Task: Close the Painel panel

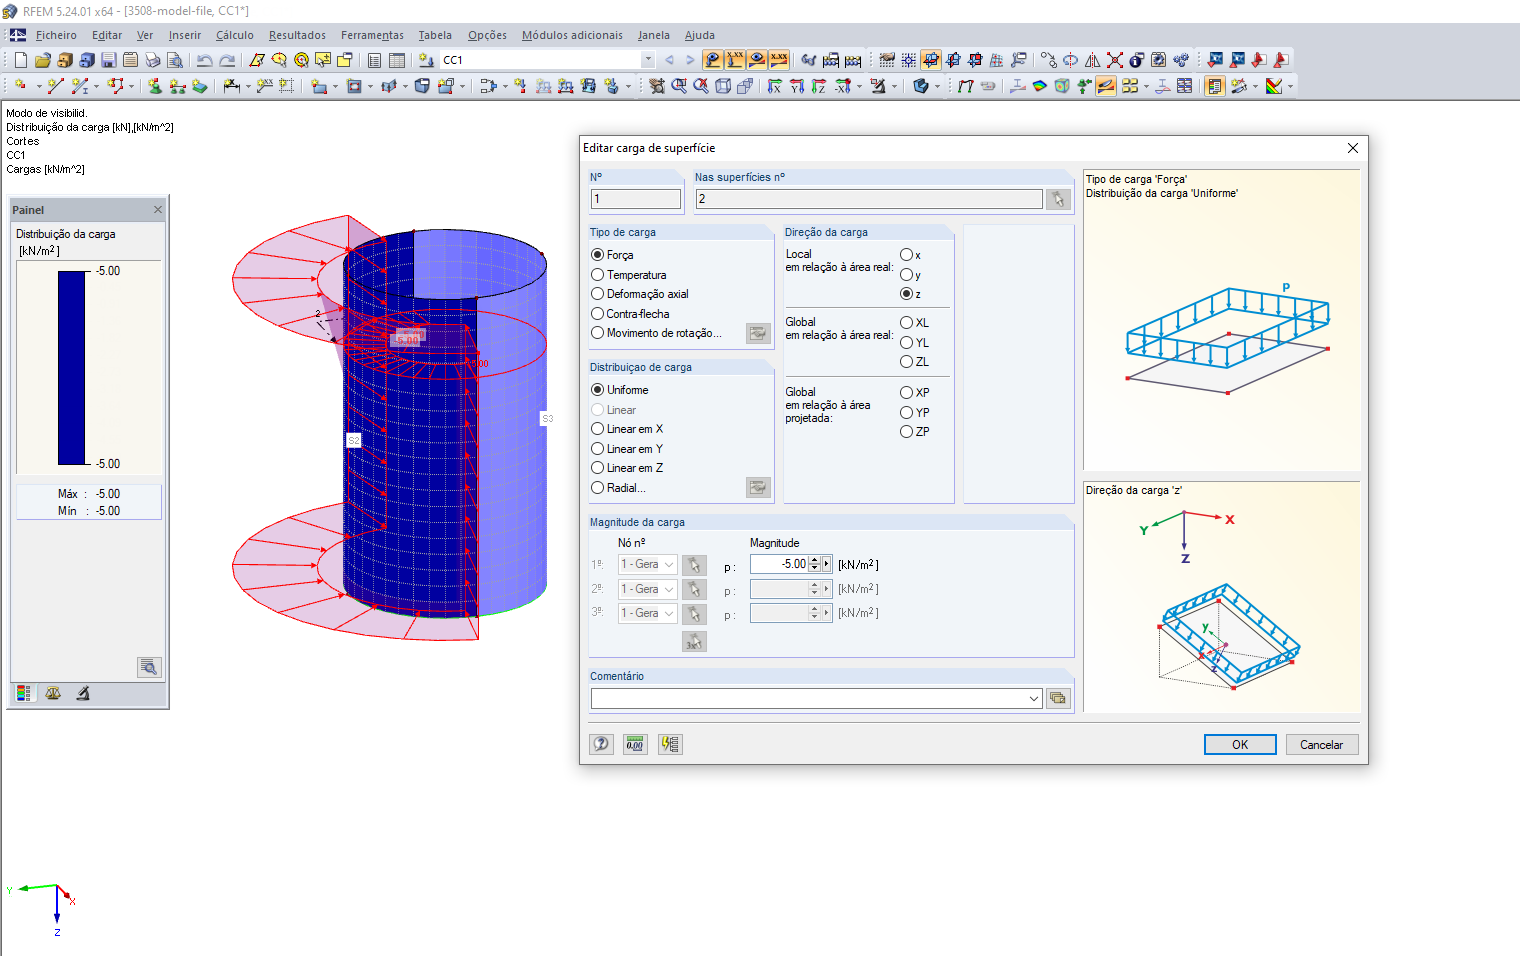Action: (157, 209)
